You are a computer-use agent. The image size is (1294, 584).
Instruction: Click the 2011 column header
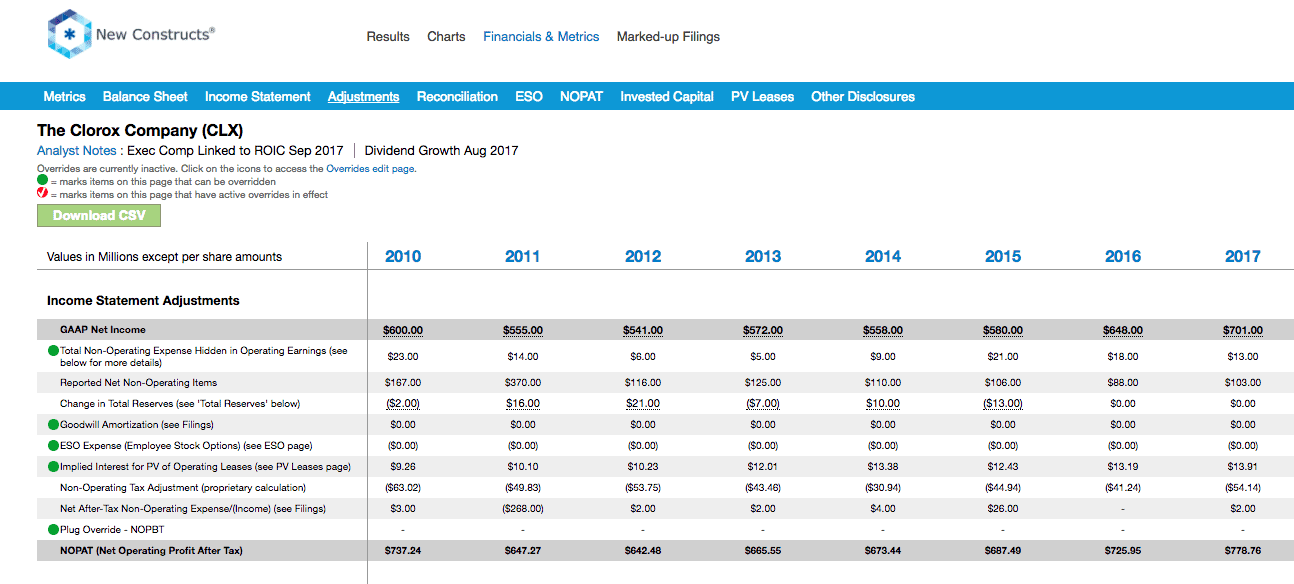coord(523,257)
